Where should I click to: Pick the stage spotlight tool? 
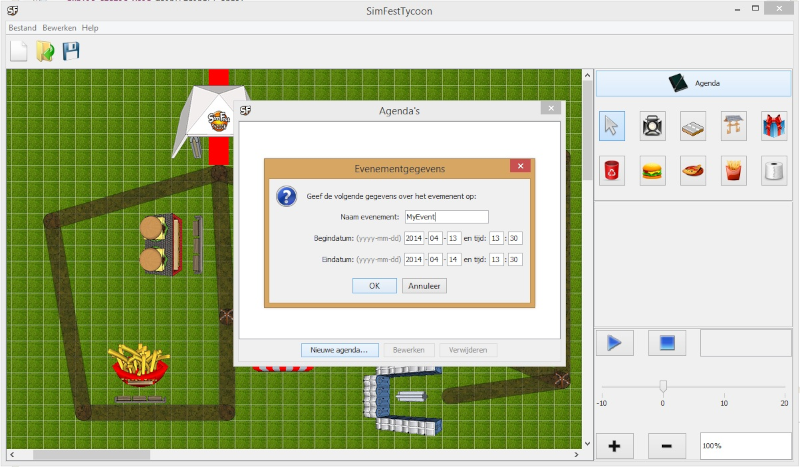pyautogui.click(x=653, y=125)
